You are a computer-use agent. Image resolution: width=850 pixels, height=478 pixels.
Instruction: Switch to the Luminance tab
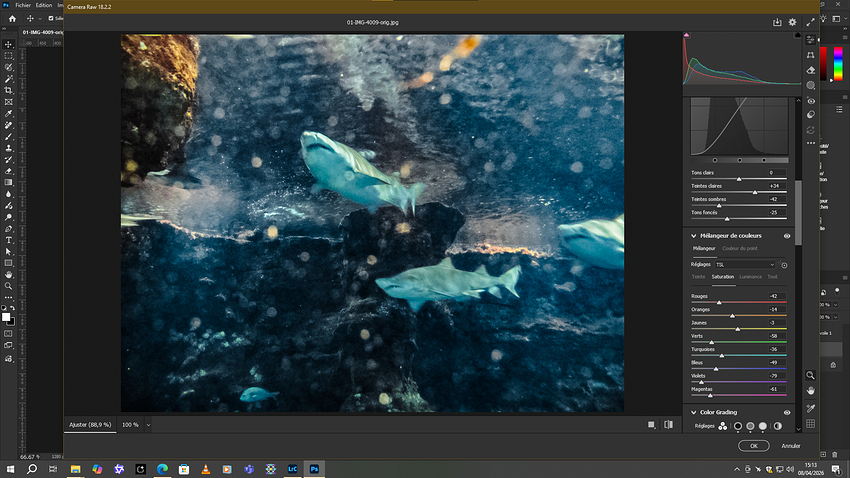[x=751, y=277]
